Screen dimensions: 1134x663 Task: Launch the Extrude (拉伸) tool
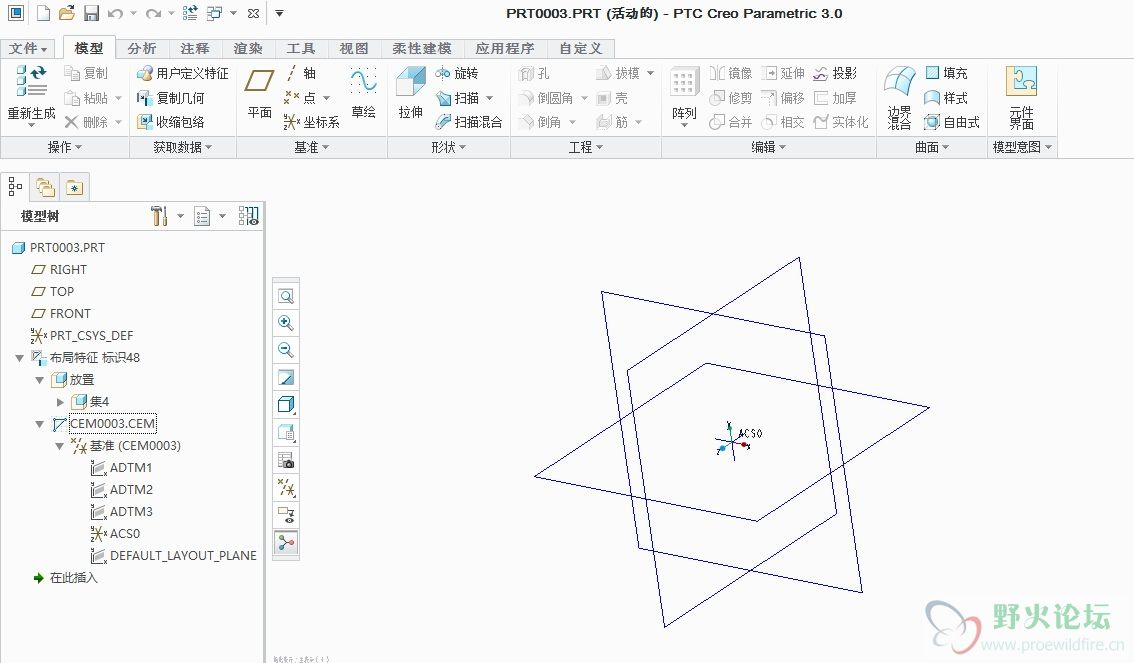[411, 93]
